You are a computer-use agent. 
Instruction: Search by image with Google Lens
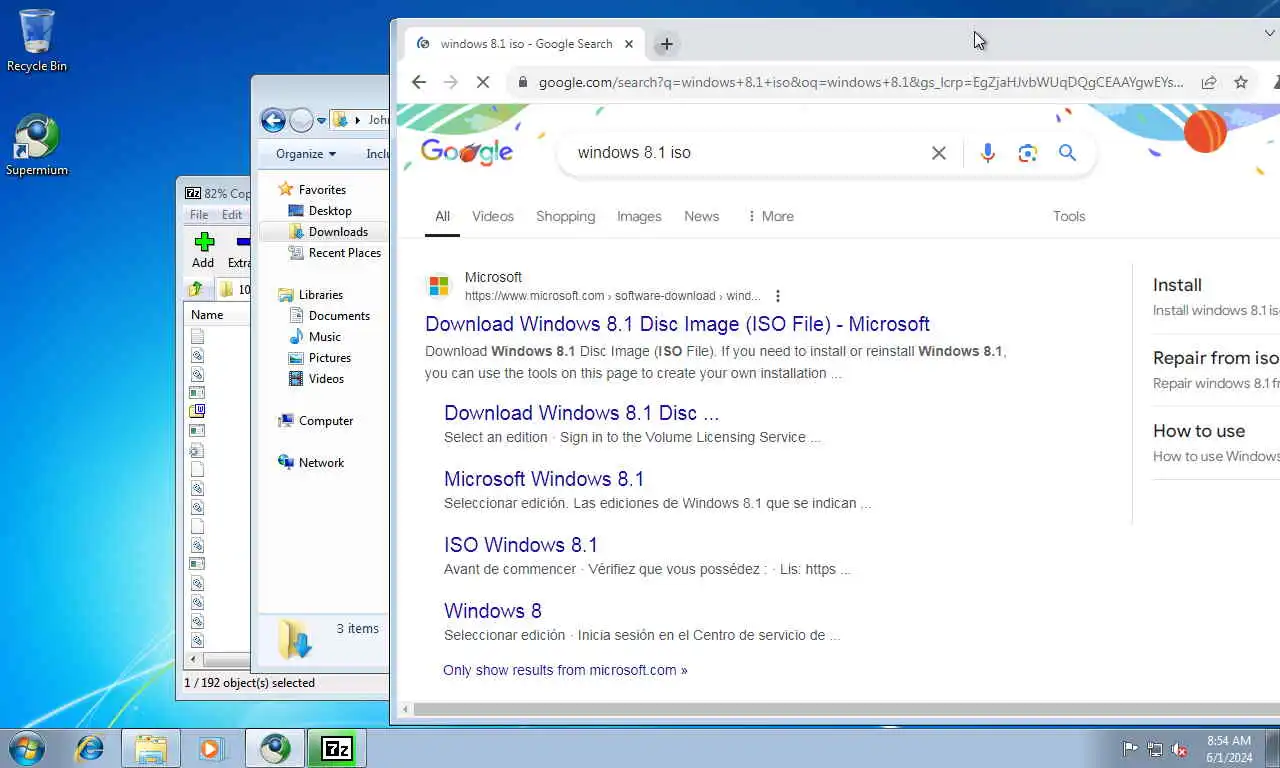[x=1027, y=153]
